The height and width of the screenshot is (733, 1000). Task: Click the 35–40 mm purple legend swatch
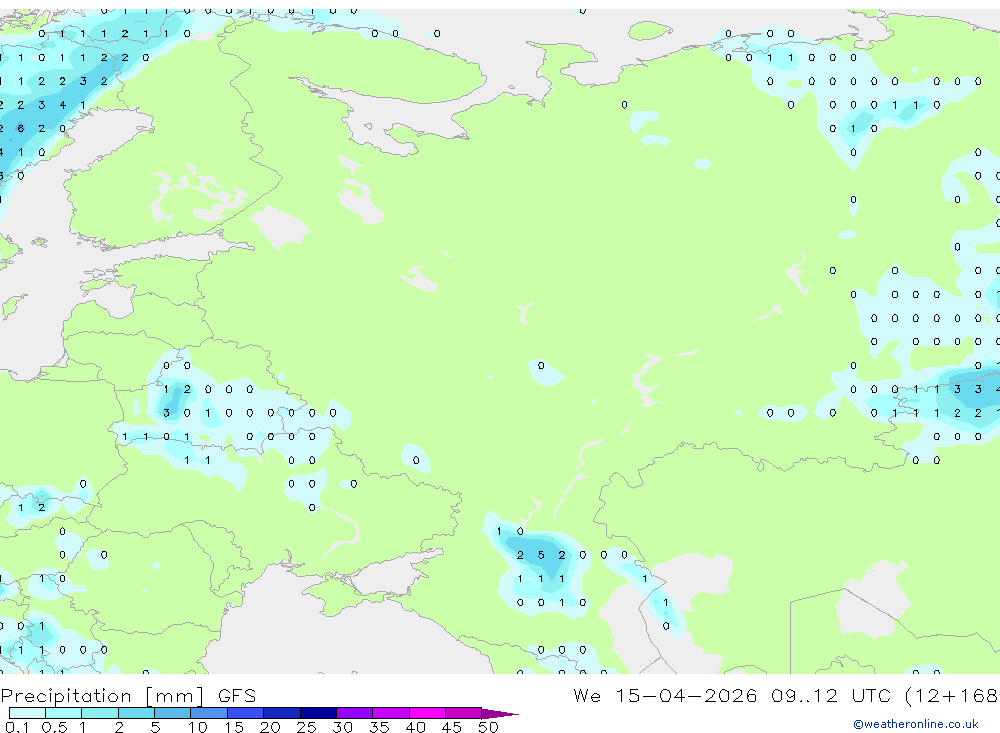[x=391, y=713]
